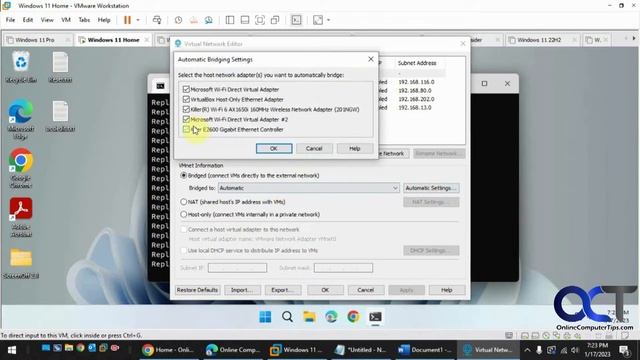
Task: Open Terminal in guest taskbar
Action: (x=376, y=317)
